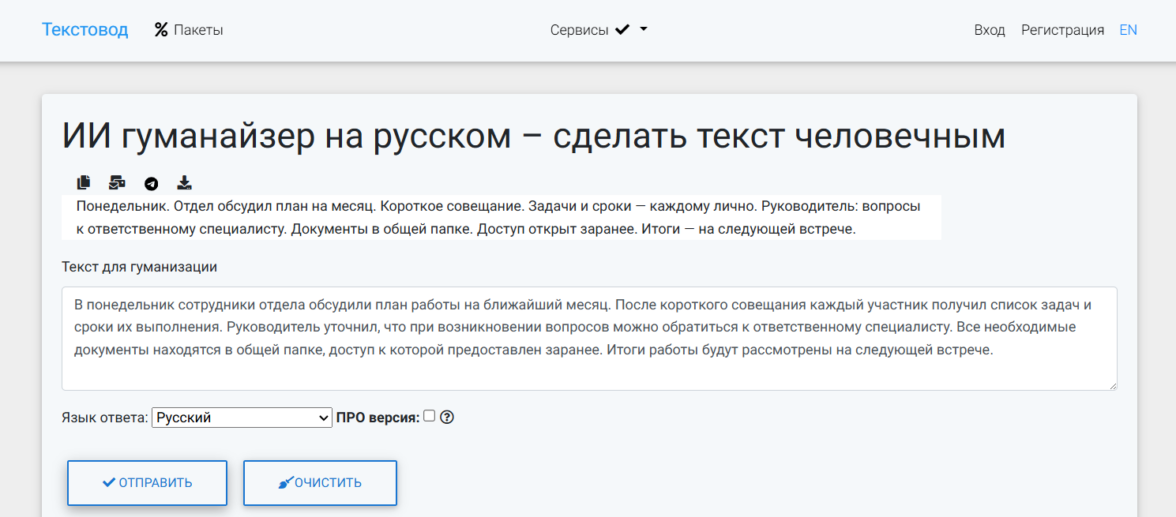Click inside the Текст для гуманизации text area
Image resolution: width=1176 pixels, height=517 pixels.
590,338
